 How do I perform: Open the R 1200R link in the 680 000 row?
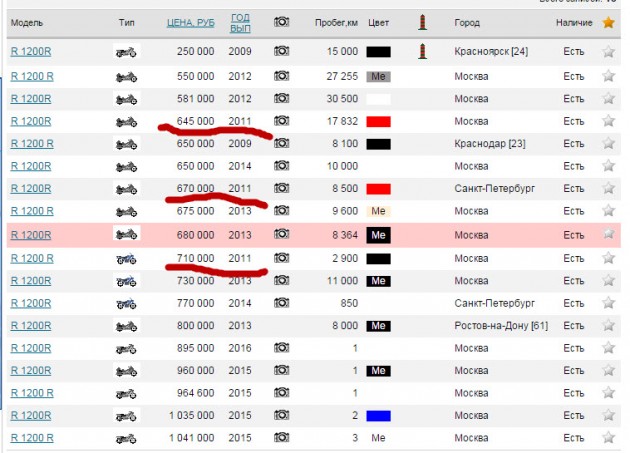coord(31,234)
